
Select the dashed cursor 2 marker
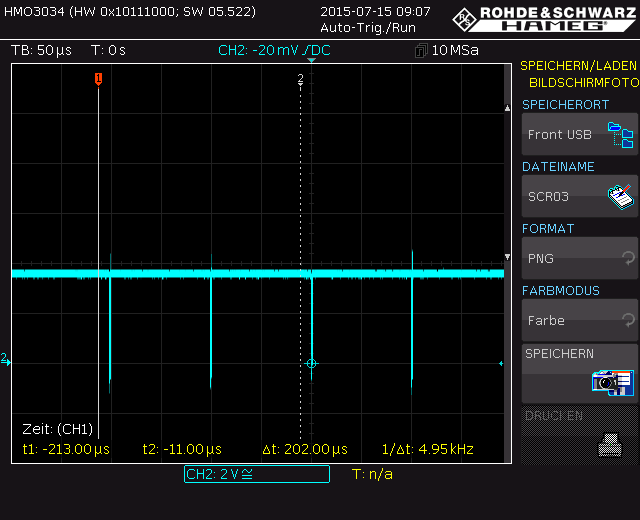pos(300,78)
